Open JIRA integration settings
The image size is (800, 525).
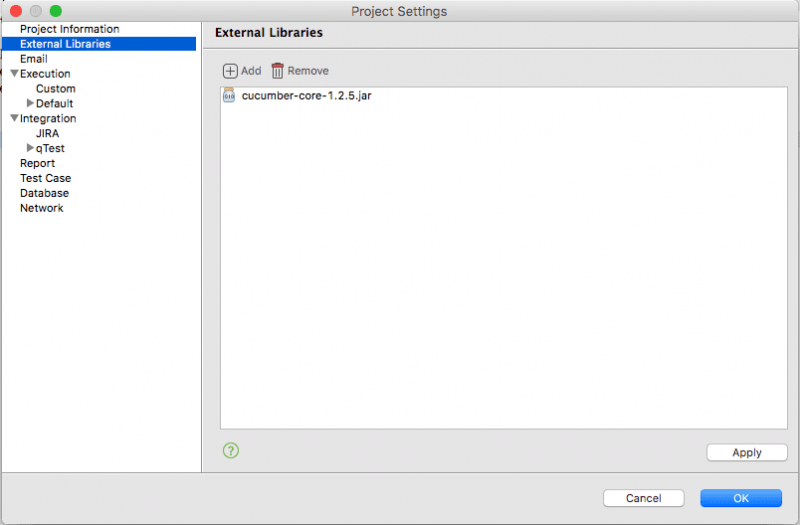pyautogui.click(x=47, y=133)
